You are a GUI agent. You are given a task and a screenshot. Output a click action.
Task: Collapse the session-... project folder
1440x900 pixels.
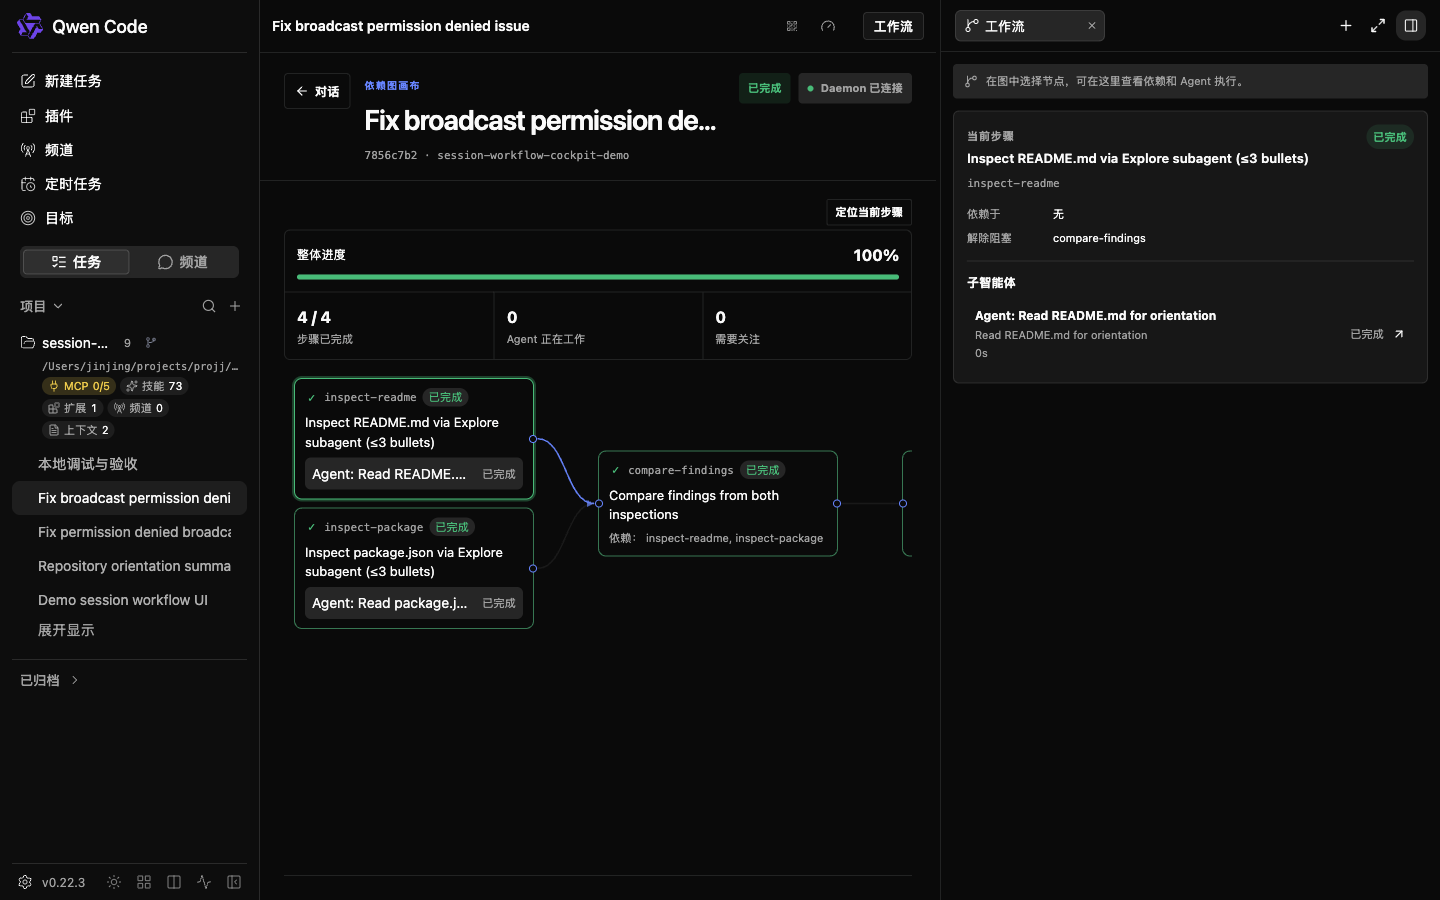(x=28, y=343)
